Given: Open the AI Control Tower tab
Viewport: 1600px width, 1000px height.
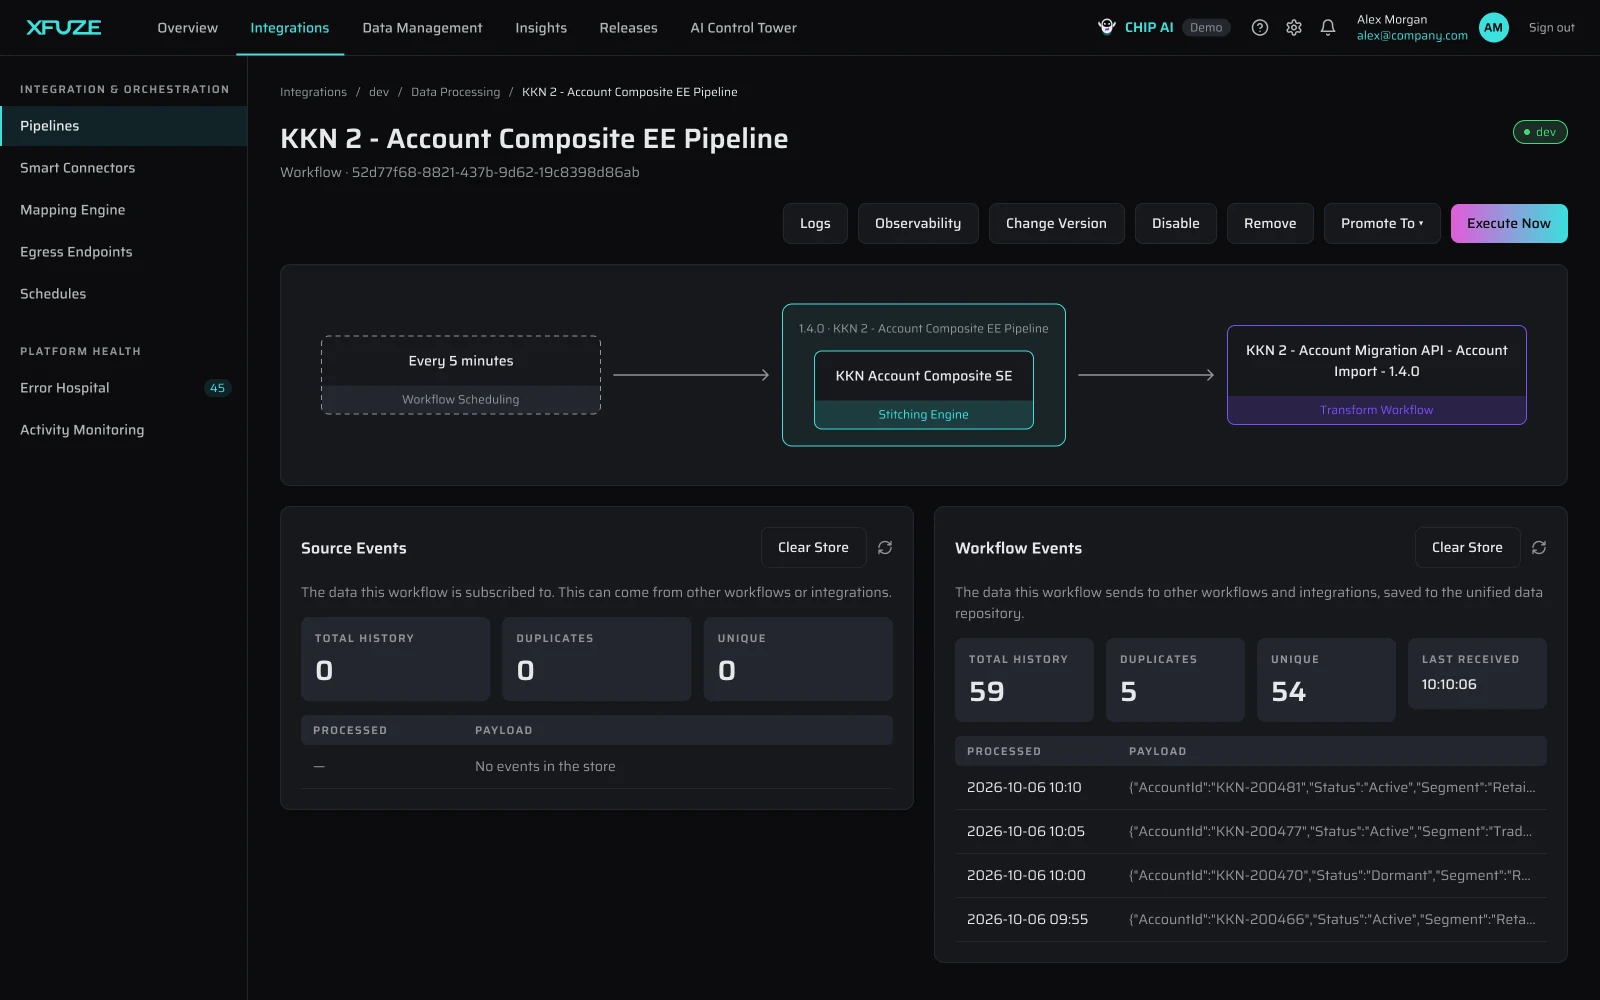Looking at the screenshot, I should [743, 28].
